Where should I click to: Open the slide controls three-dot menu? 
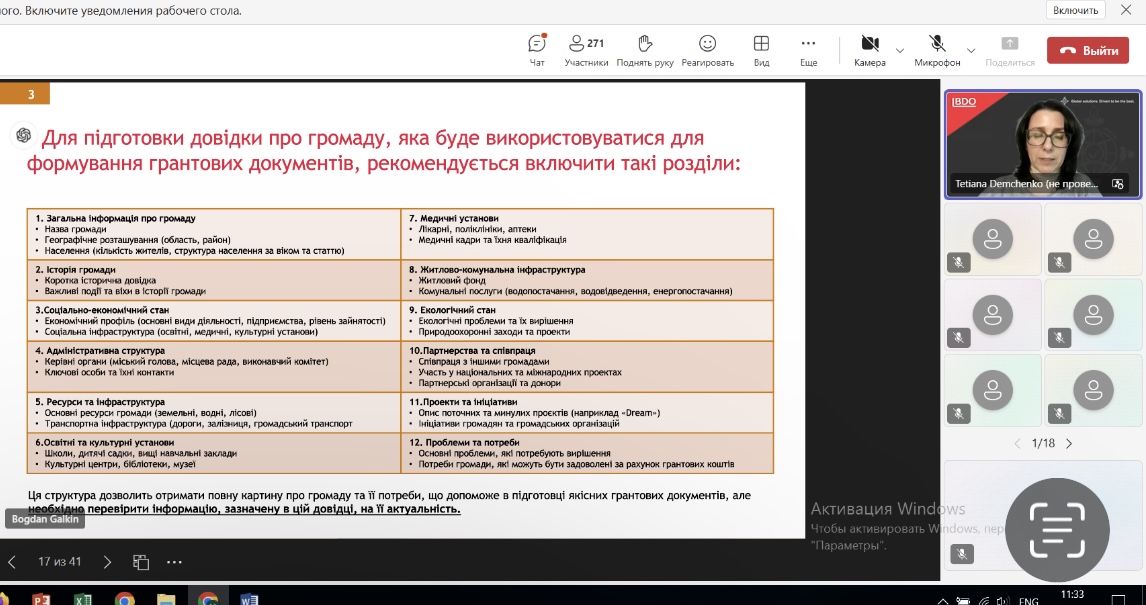click(174, 562)
